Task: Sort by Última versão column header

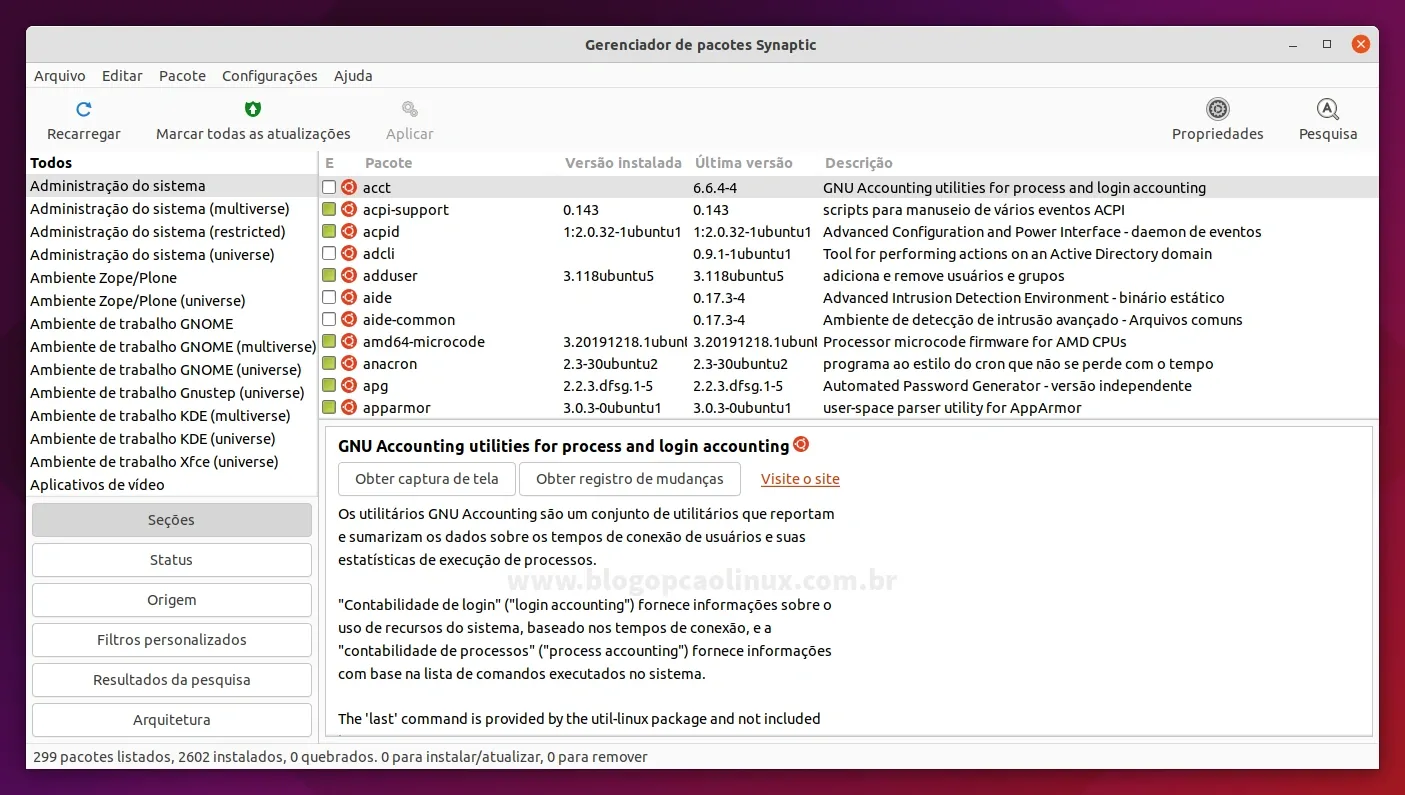Action: click(744, 163)
